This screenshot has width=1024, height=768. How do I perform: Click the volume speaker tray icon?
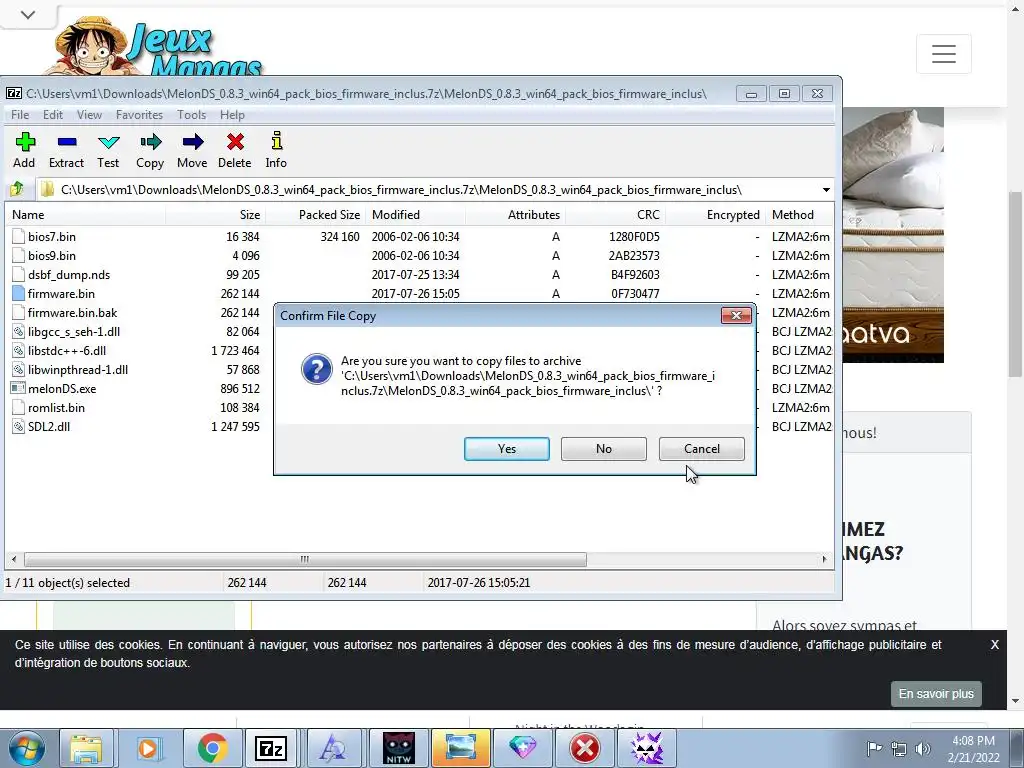(x=923, y=748)
